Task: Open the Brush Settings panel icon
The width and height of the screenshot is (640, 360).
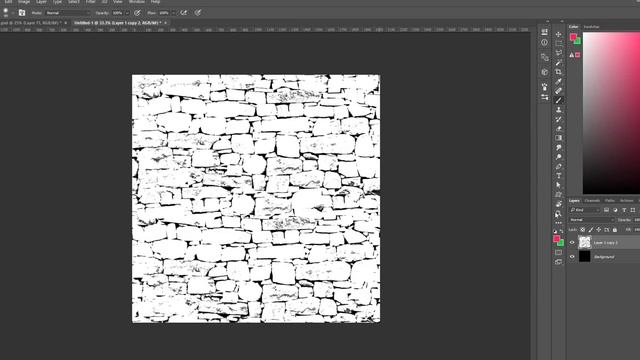Action: (x=544, y=87)
